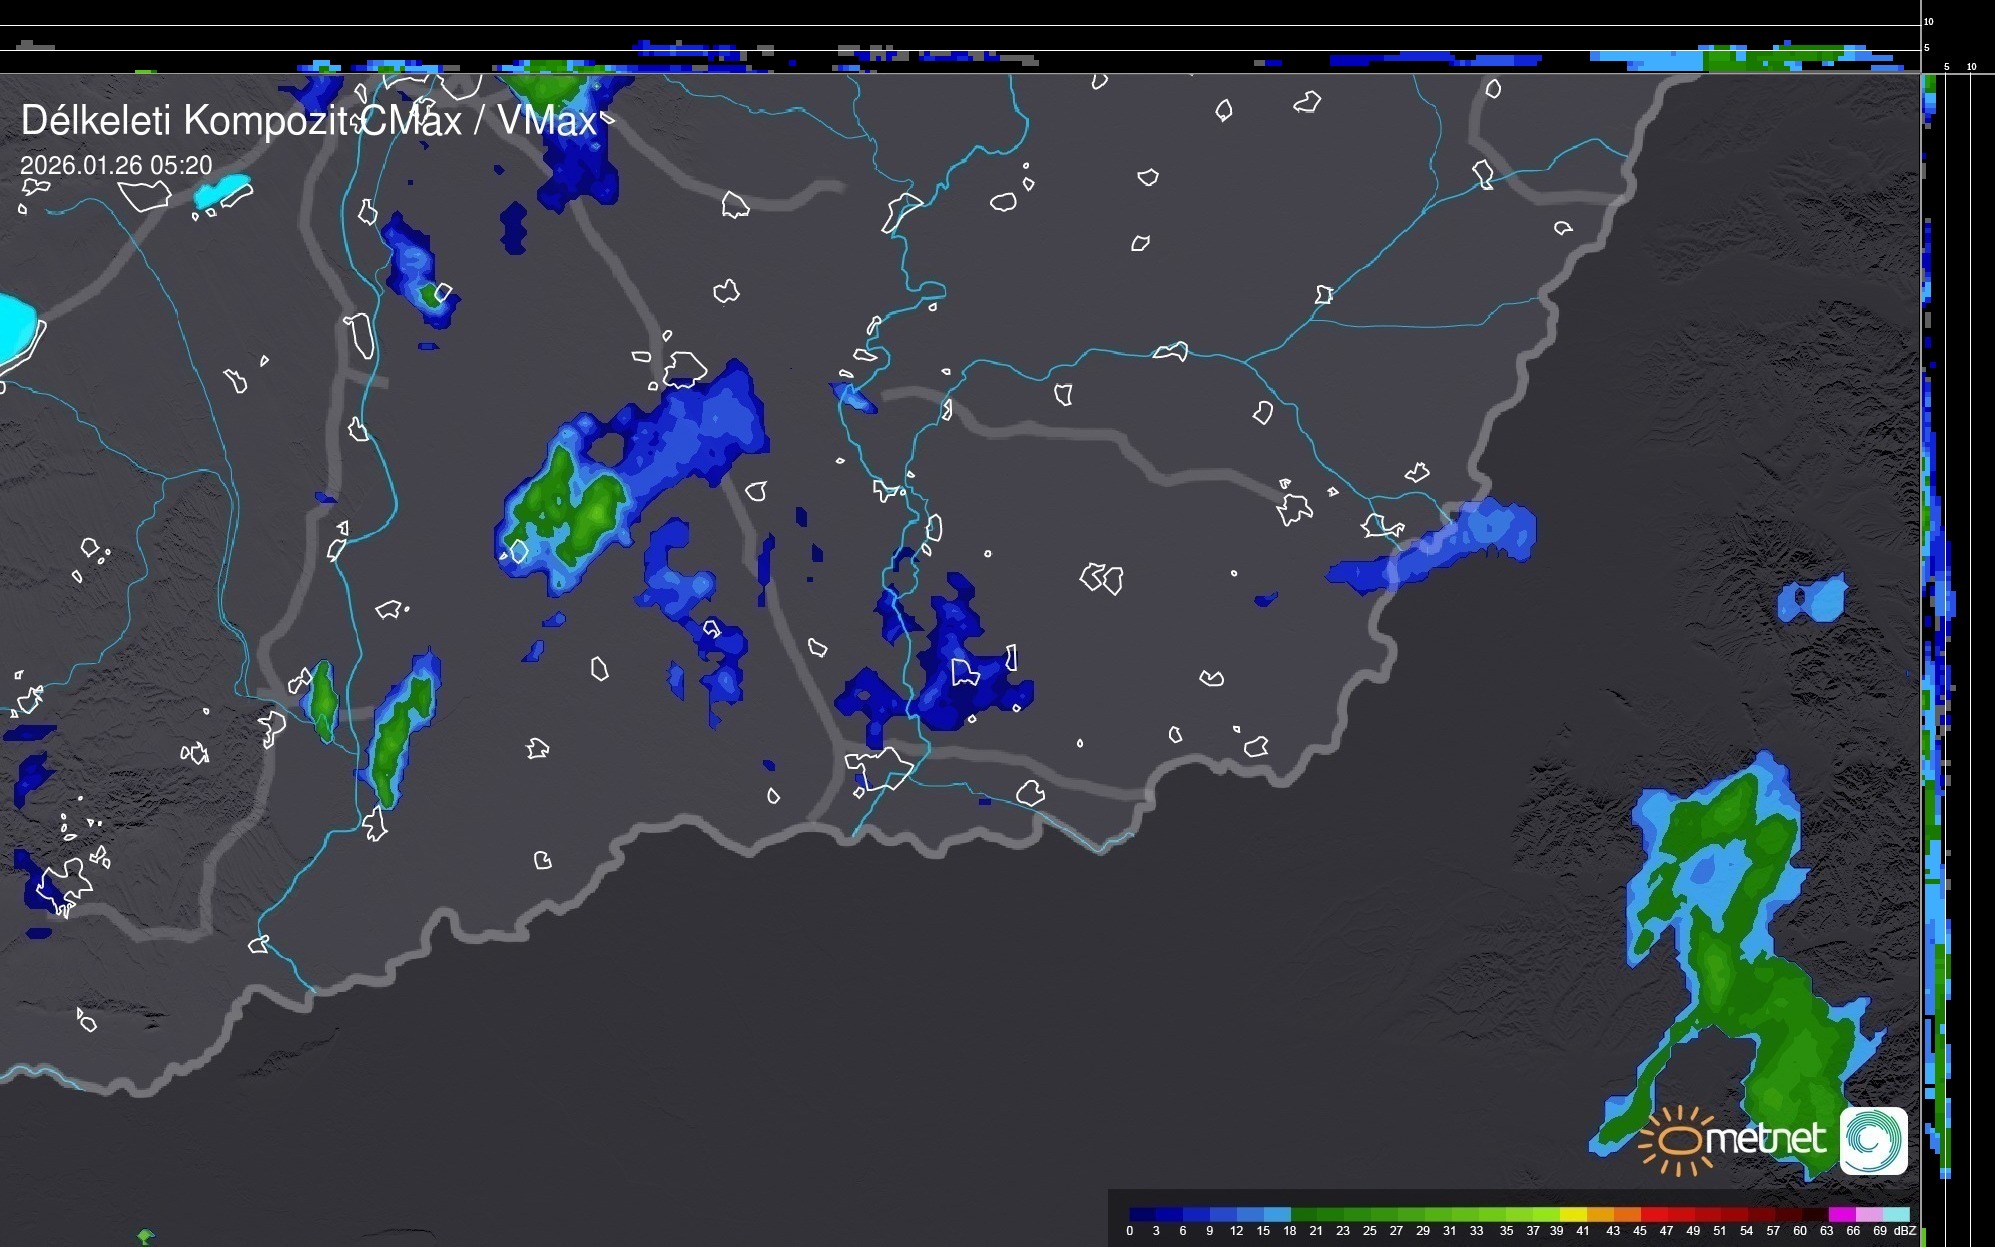
Task: Select the Délkeleti Kompozit CMax / VMax title
Action: pyautogui.click(x=308, y=121)
